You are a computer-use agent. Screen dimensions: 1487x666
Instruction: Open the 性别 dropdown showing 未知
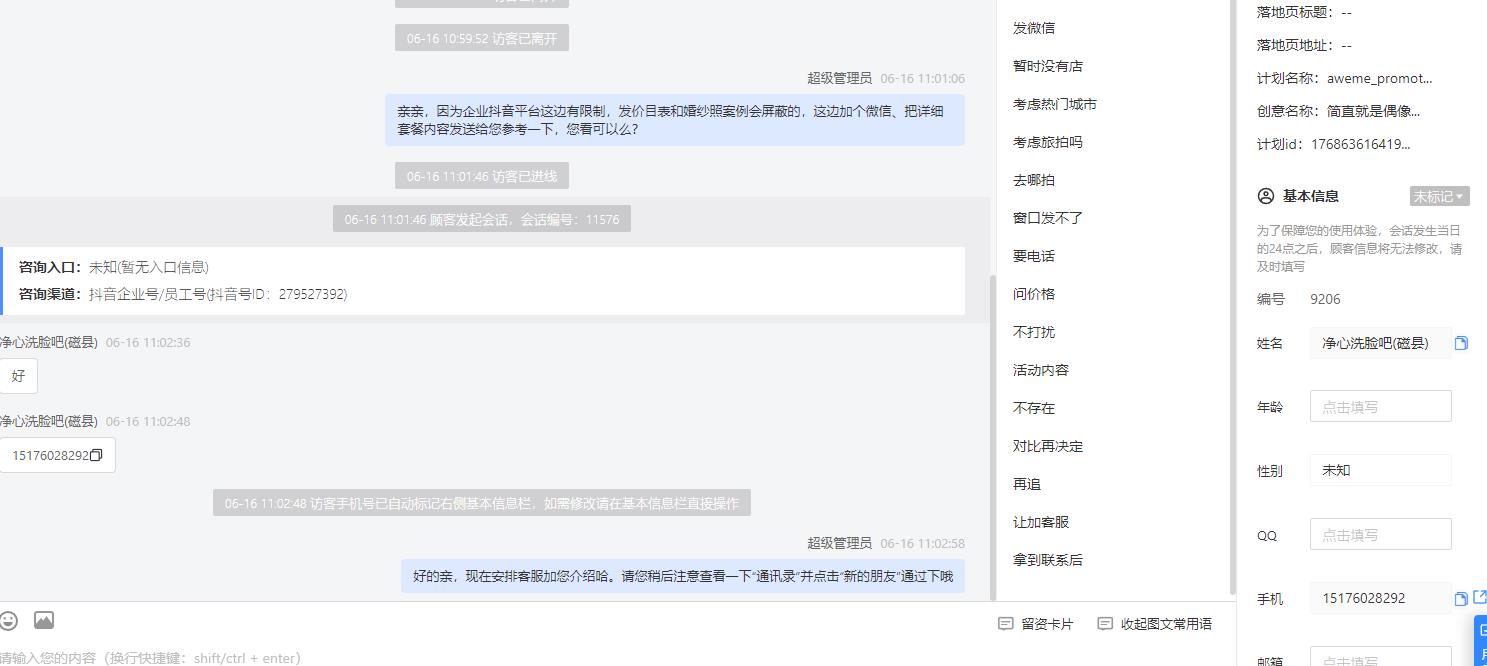pos(1380,470)
